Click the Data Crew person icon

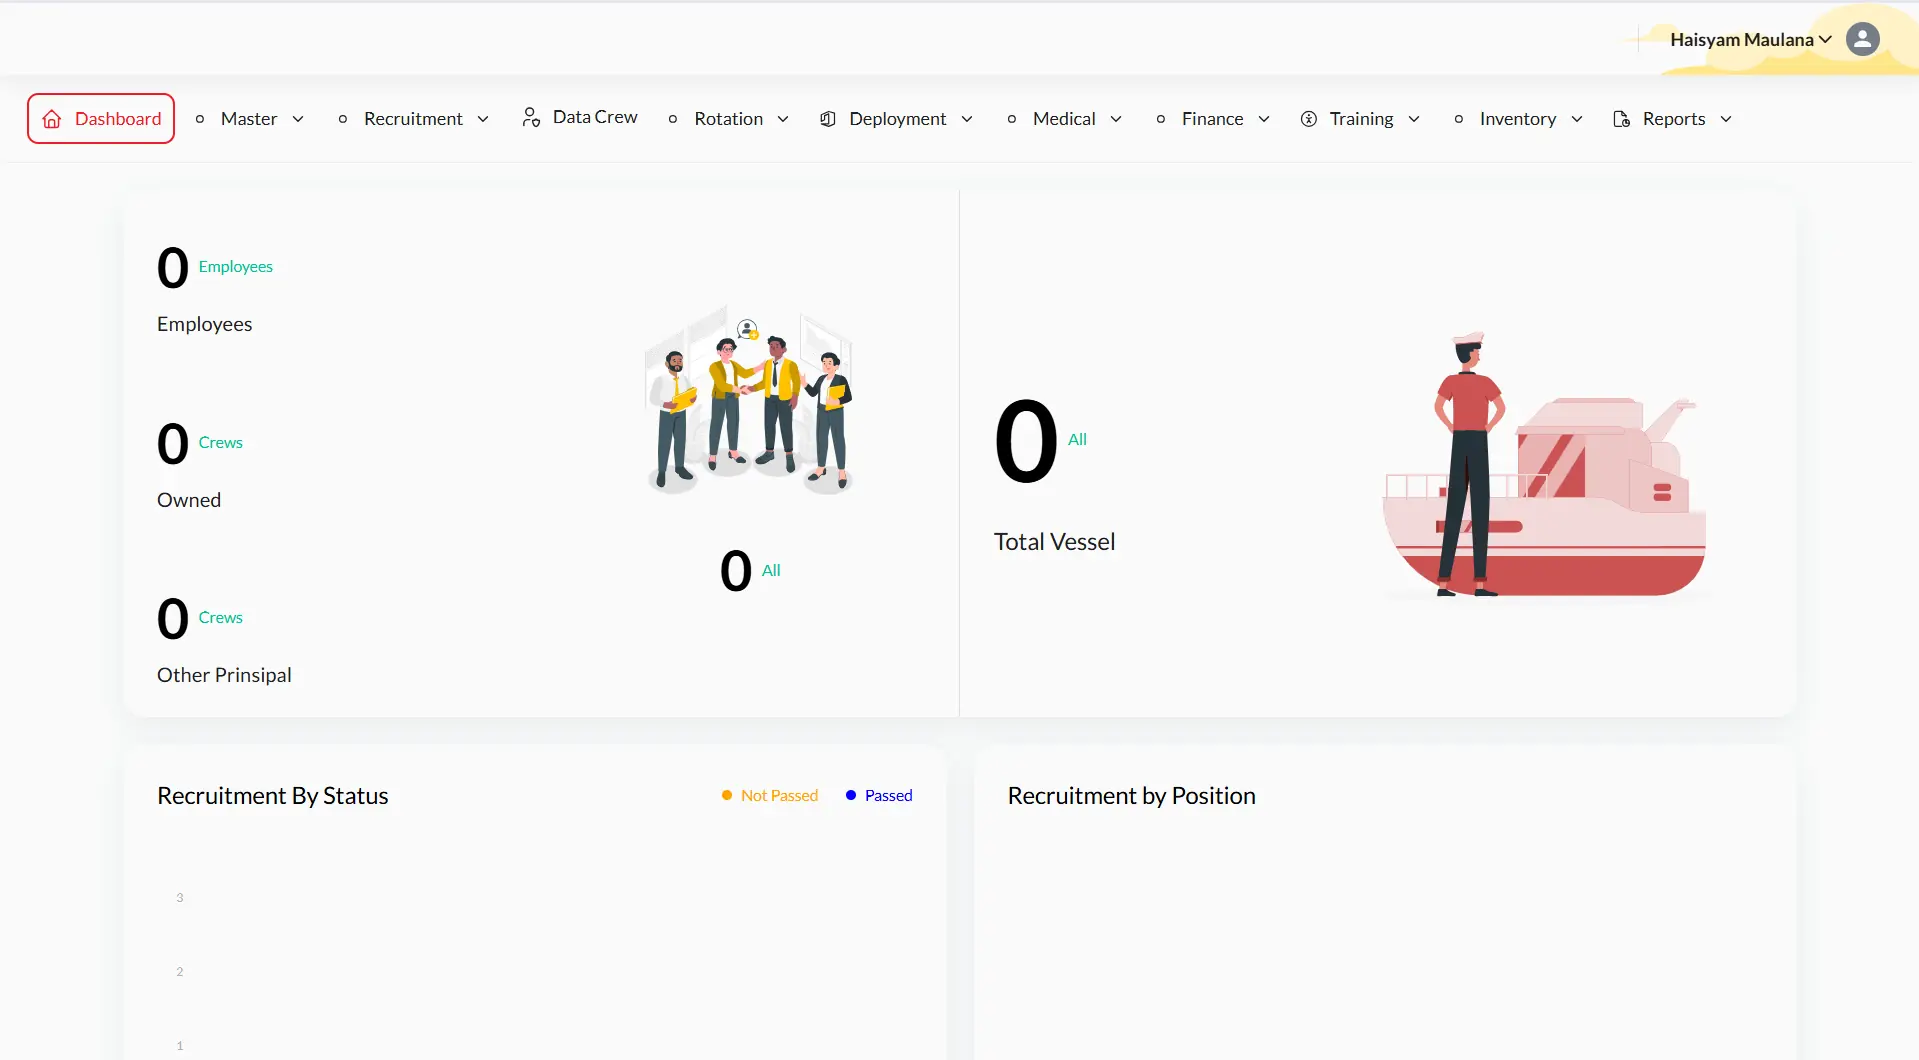point(531,118)
